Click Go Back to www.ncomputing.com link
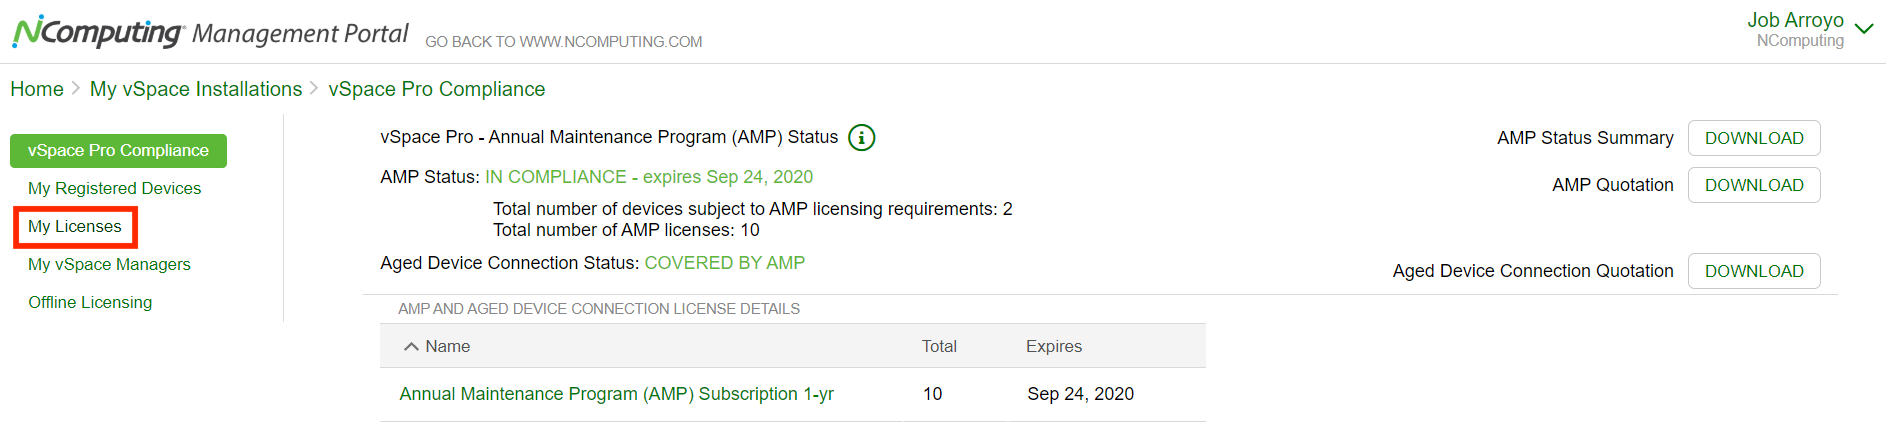Viewport: 1886px width, 447px height. (563, 42)
